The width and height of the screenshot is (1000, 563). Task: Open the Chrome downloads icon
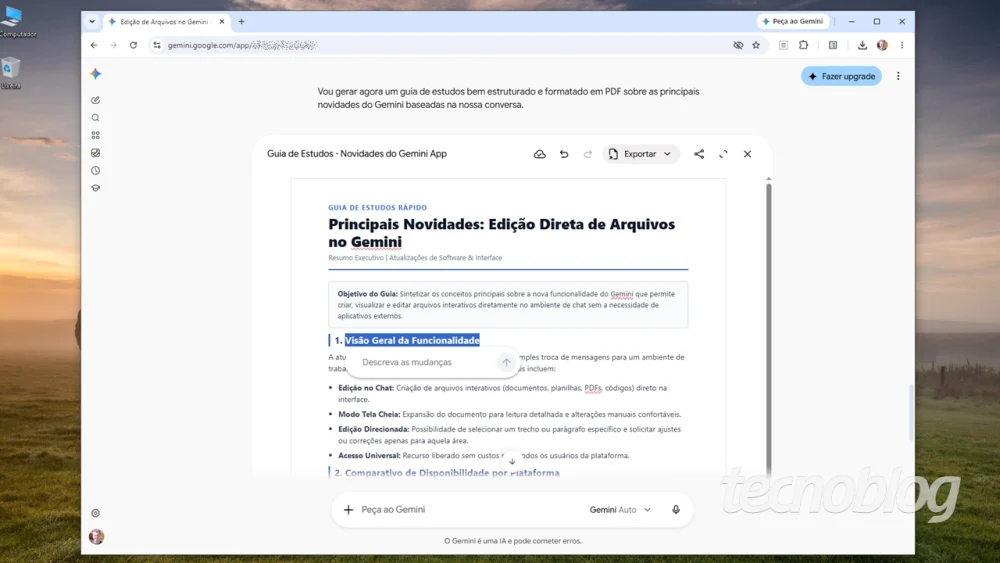[862, 45]
